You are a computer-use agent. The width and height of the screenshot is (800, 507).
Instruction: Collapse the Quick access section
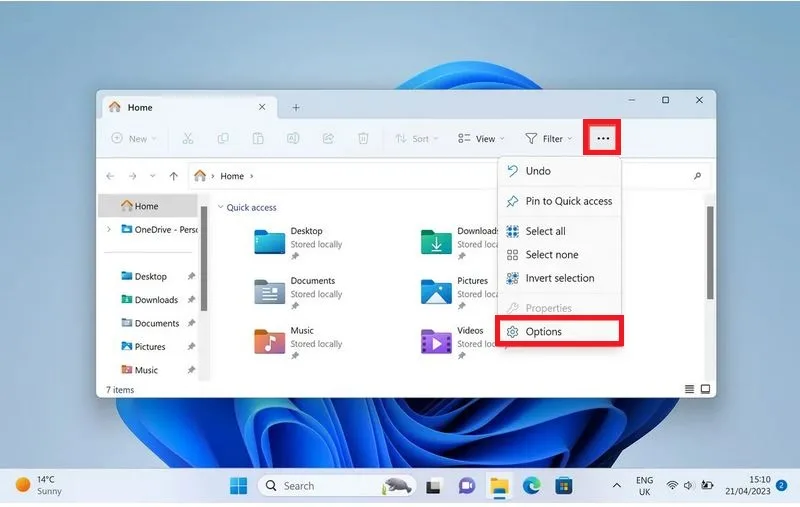click(x=220, y=207)
